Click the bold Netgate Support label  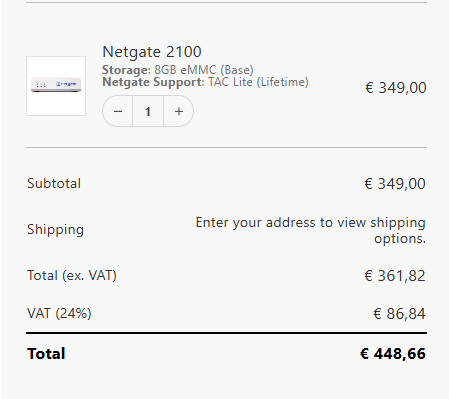(x=153, y=82)
